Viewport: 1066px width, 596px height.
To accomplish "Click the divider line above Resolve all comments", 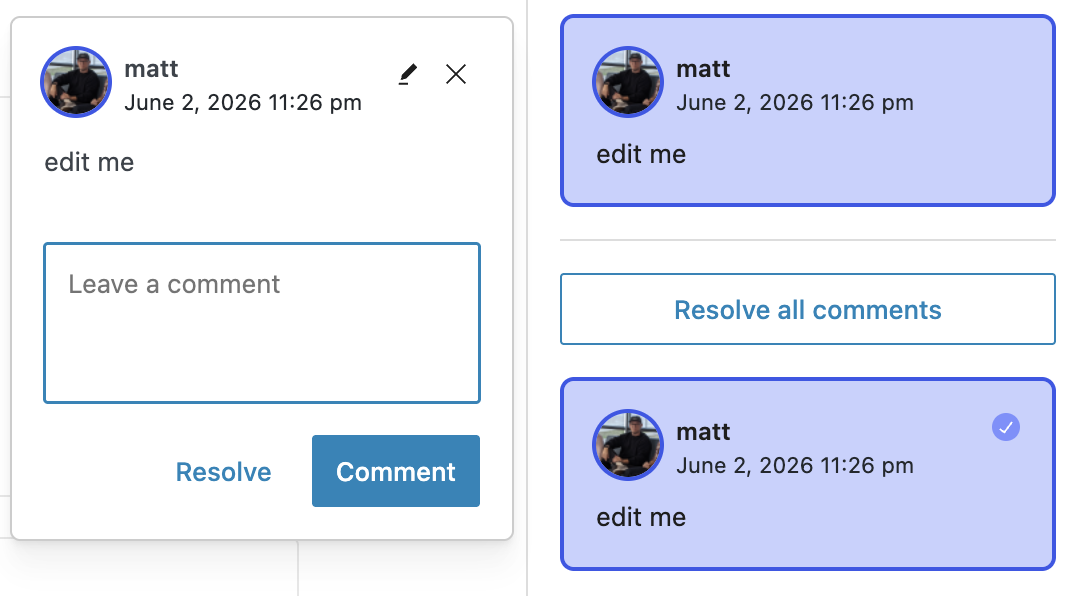I will point(808,240).
